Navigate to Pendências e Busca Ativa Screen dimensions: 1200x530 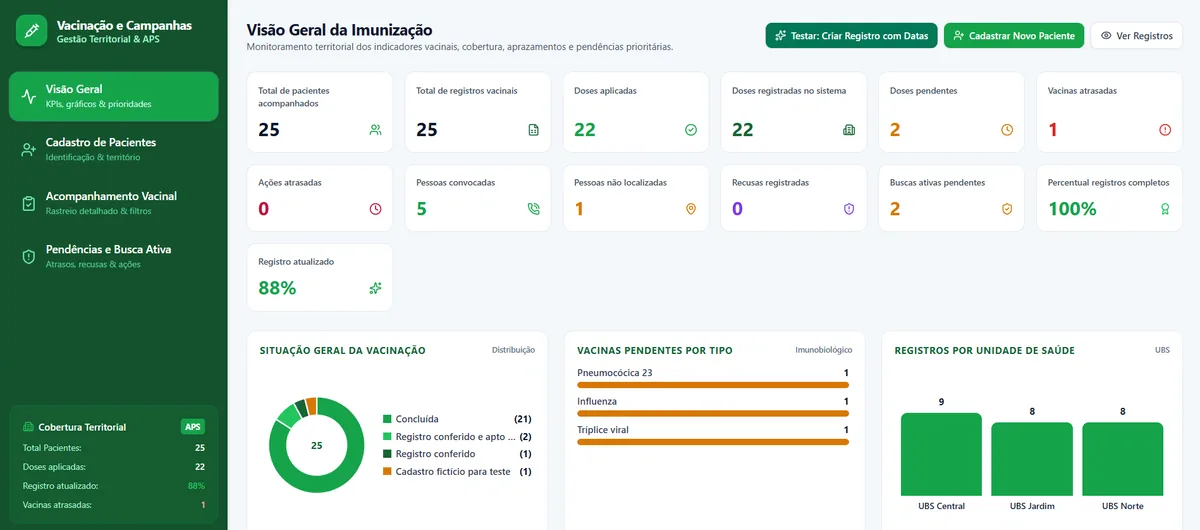113,256
